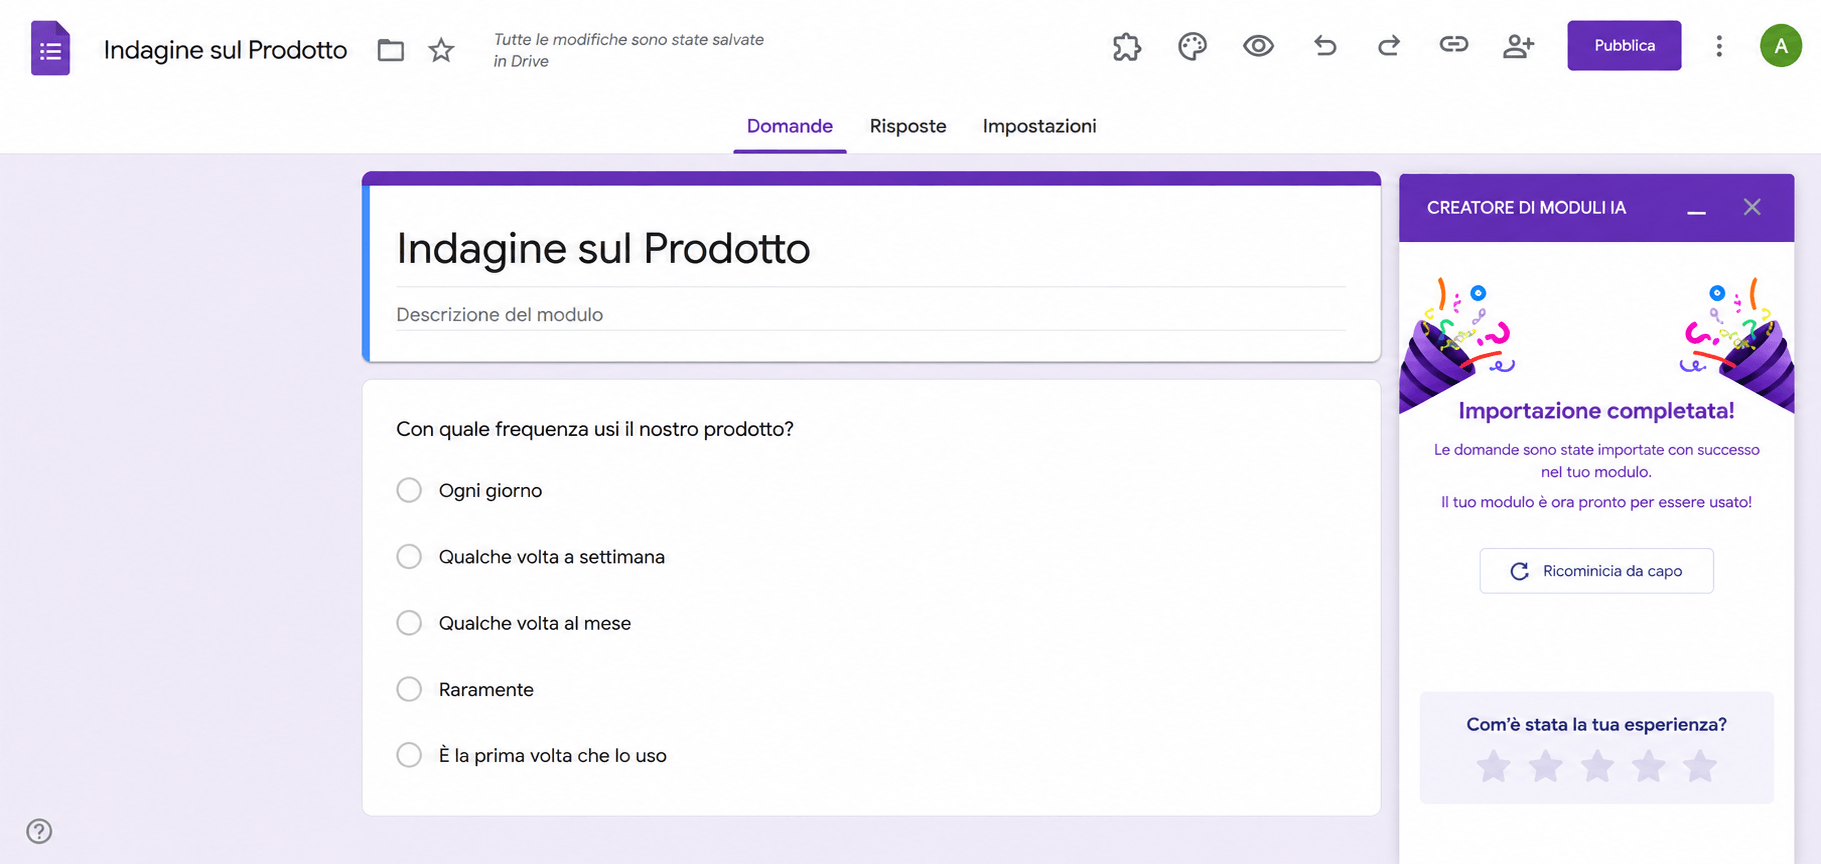Click the Importazione completata! heading

pyautogui.click(x=1596, y=411)
